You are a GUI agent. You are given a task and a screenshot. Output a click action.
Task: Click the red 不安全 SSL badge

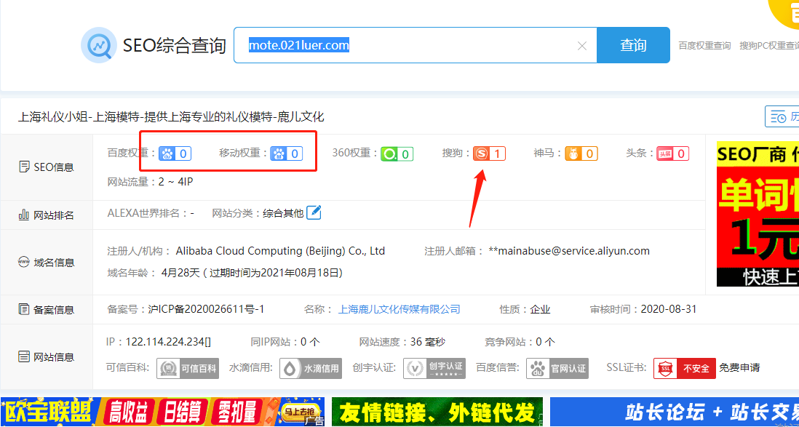tap(684, 368)
